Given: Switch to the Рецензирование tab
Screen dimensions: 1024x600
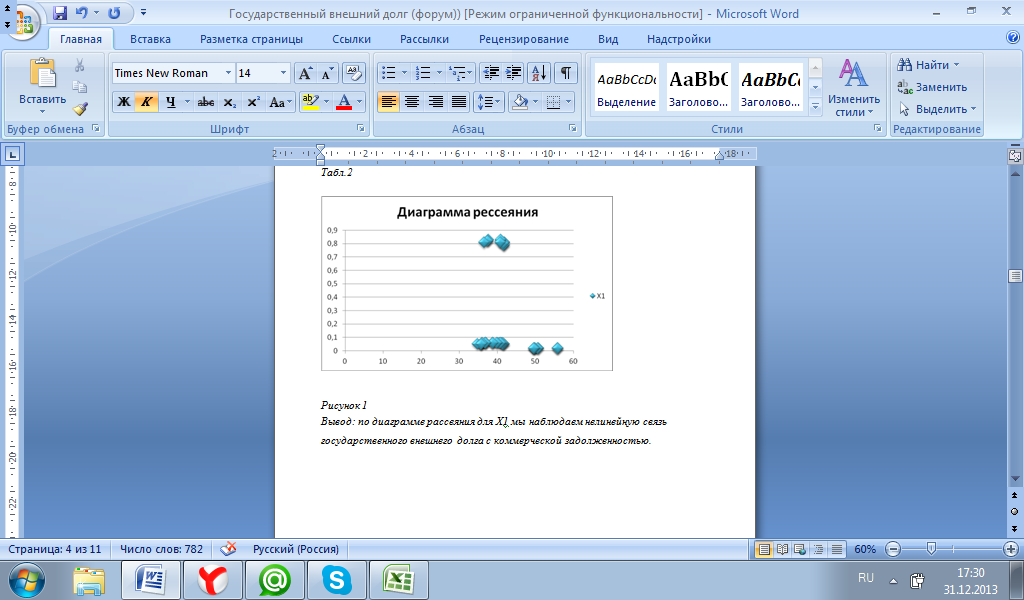Looking at the screenshot, I should coord(524,39).
